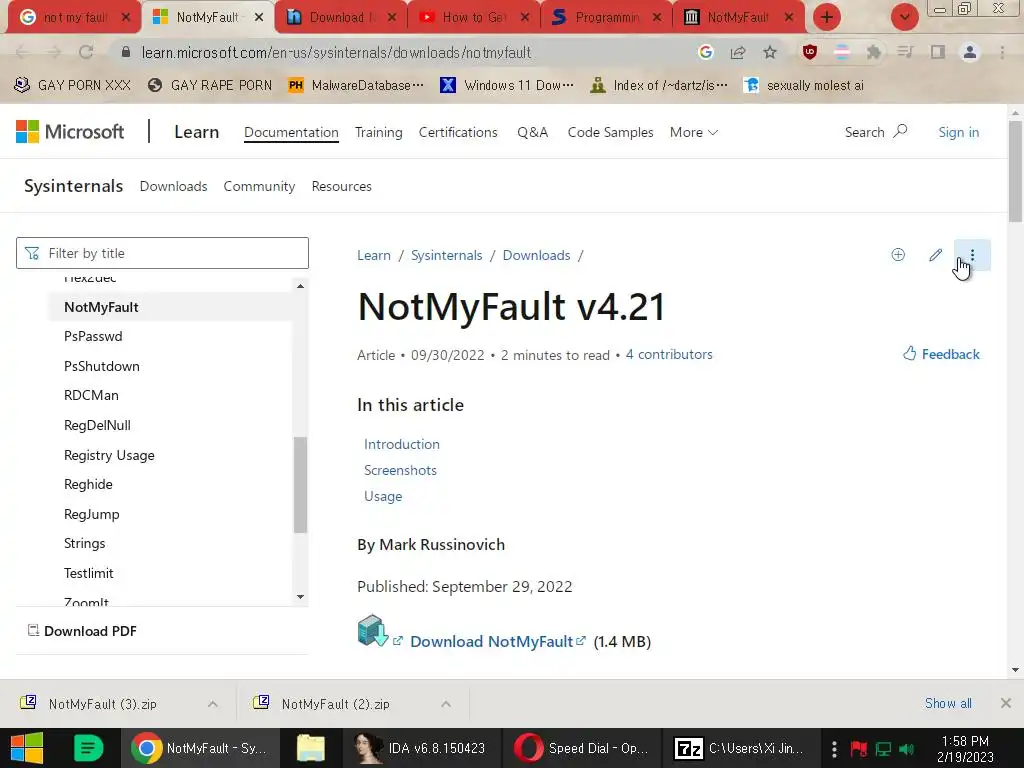Open the Chrome profile avatar icon
The width and height of the screenshot is (1024, 768).
(x=970, y=52)
